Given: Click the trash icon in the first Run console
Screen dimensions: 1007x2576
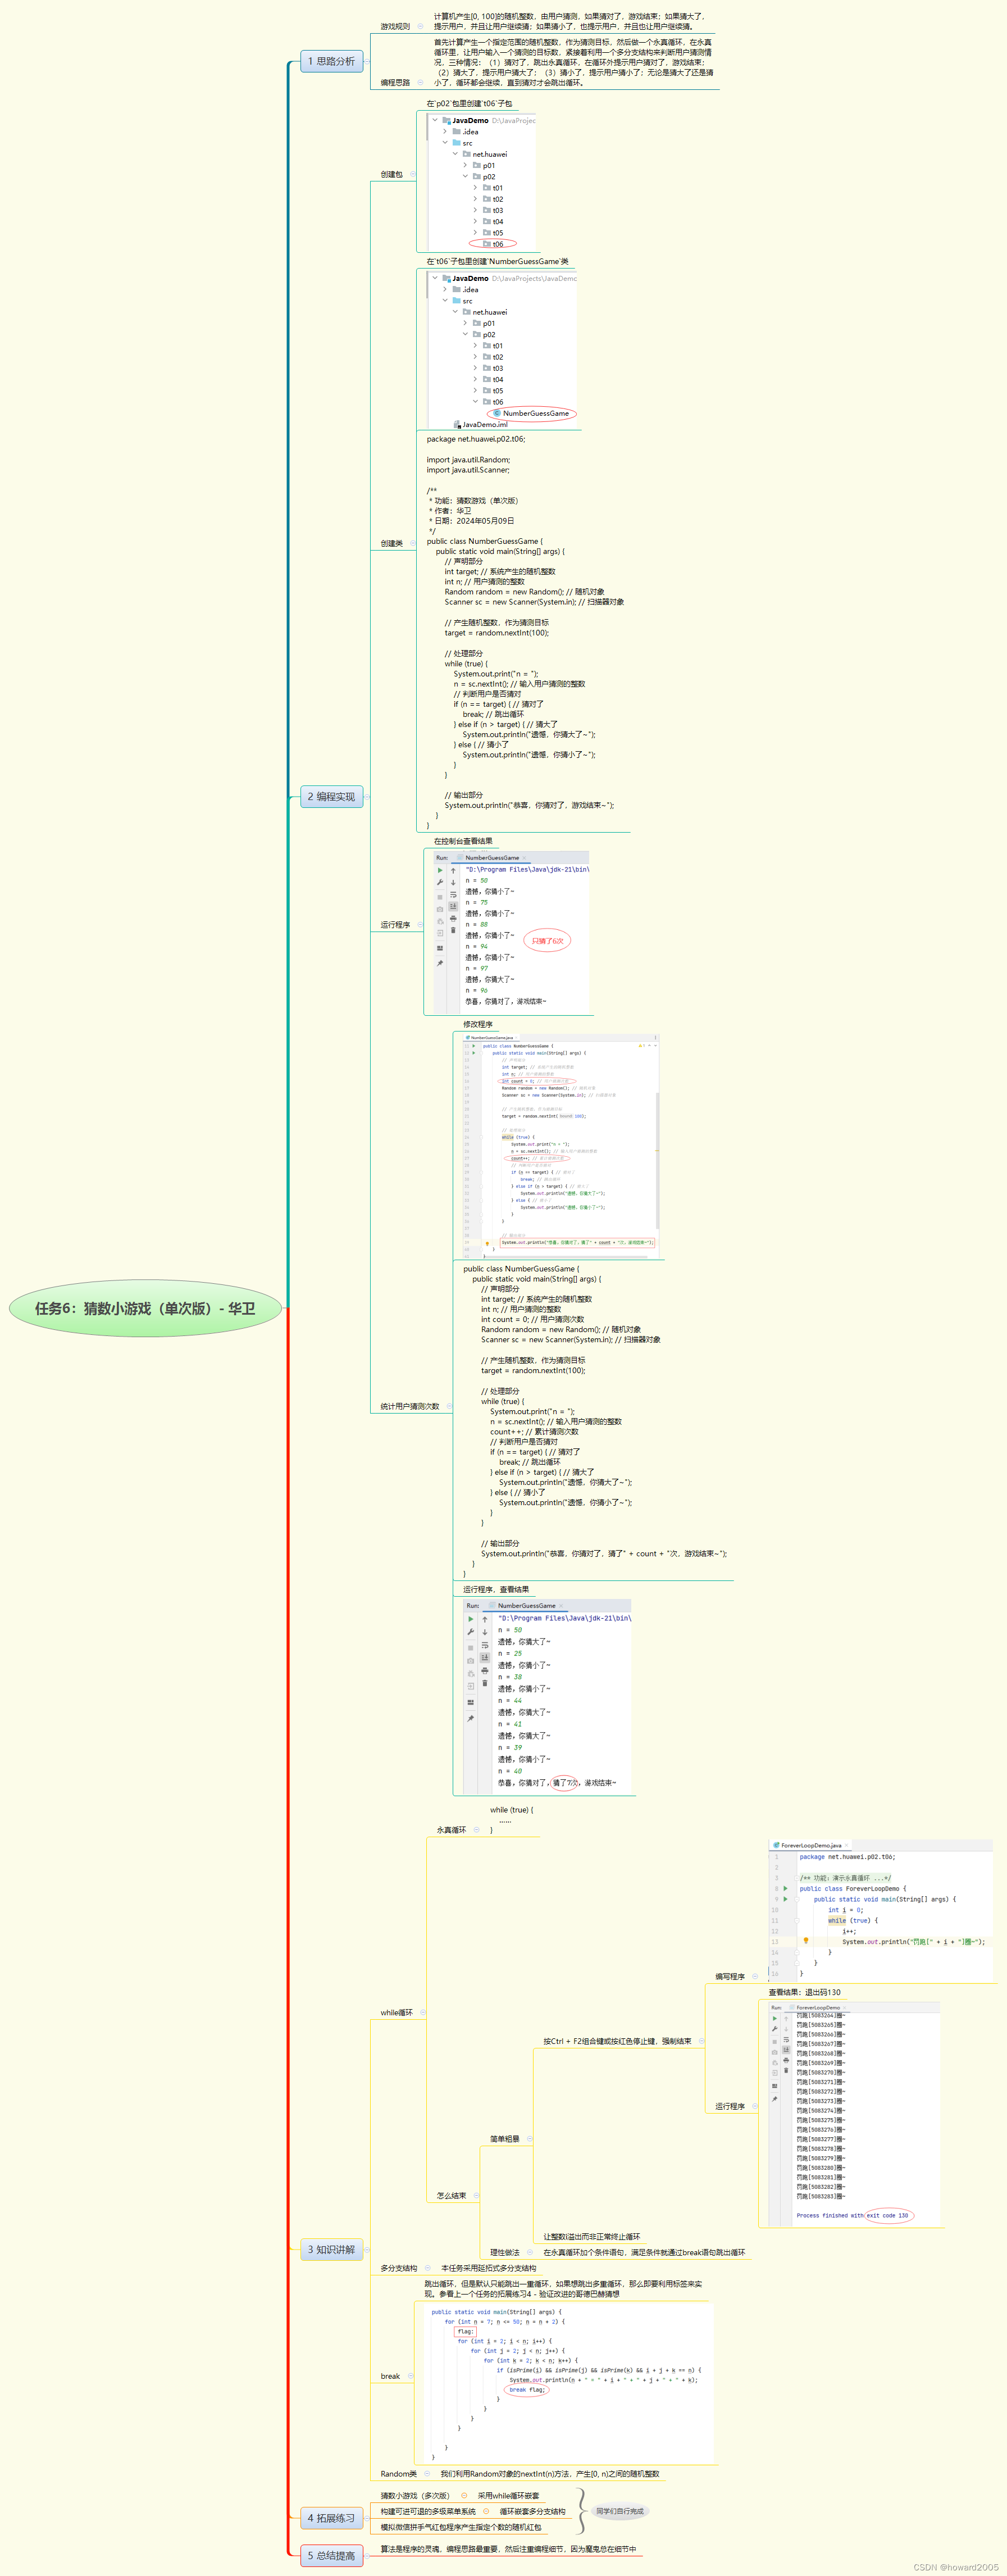Looking at the screenshot, I should (x=453, y=930).
